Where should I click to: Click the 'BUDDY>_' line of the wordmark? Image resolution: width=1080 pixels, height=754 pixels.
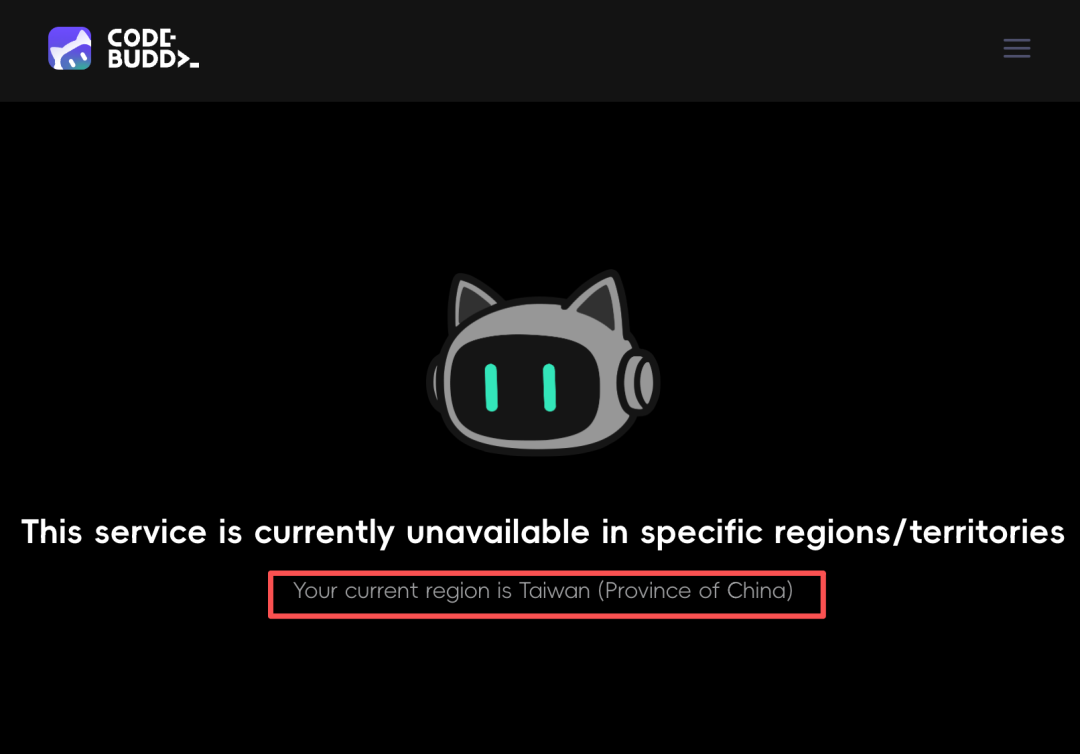tap(153, 59)
